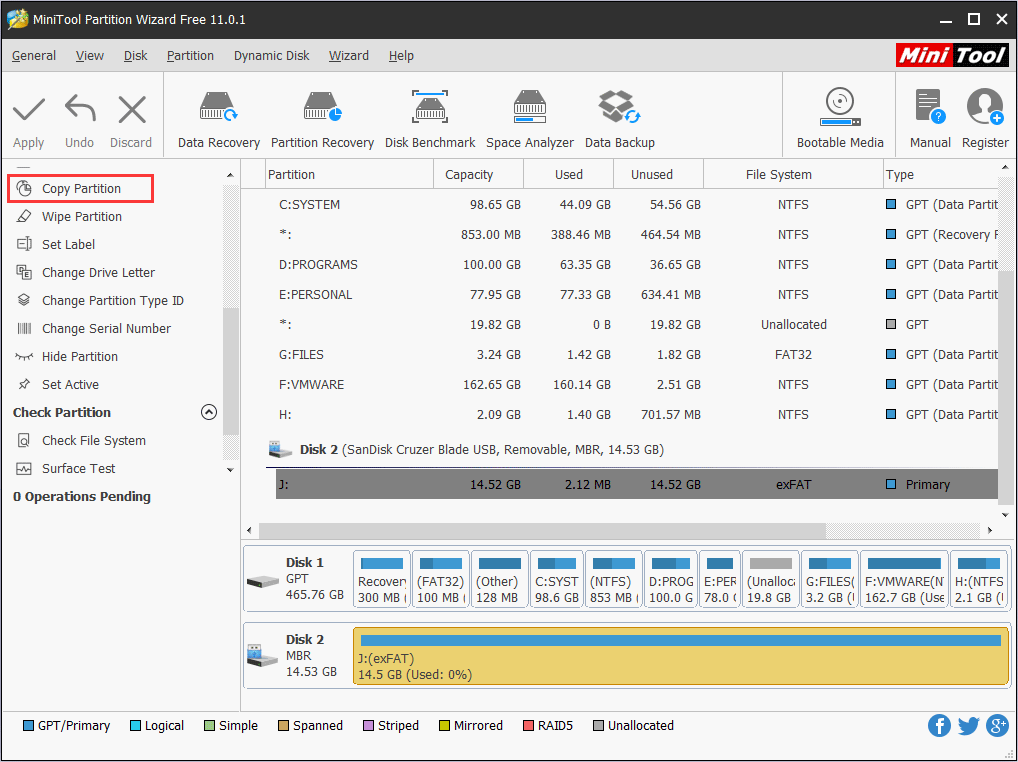Image resolution: width=1018 pixels, height=762 pixels.
Task: Click the Unallocated 19.8 GB block in disk map
Action: [771, 579]
